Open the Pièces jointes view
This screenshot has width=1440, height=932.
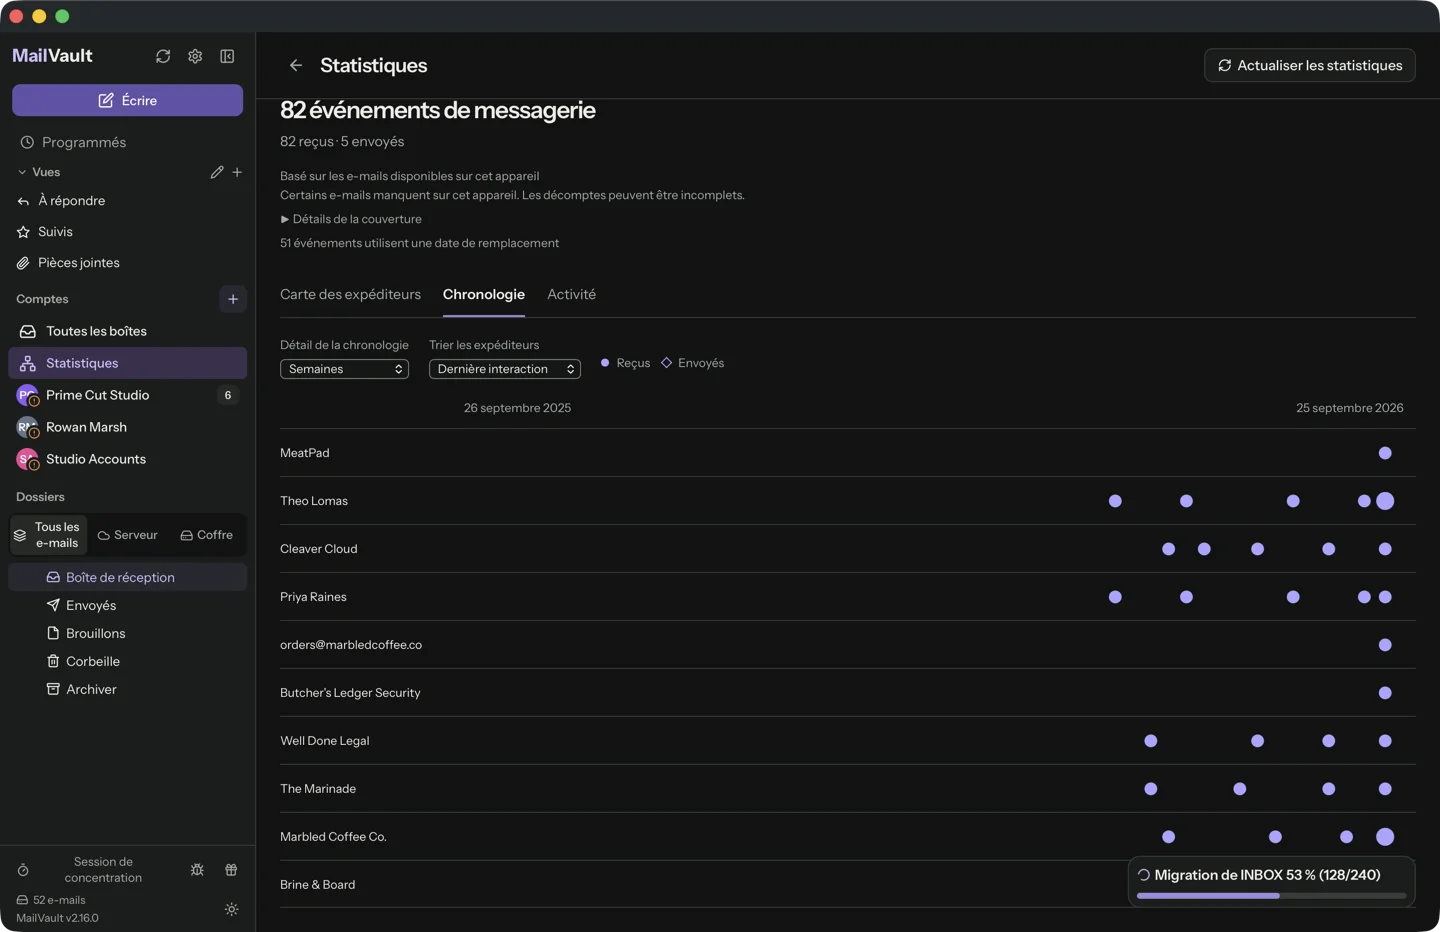point(127,263)
